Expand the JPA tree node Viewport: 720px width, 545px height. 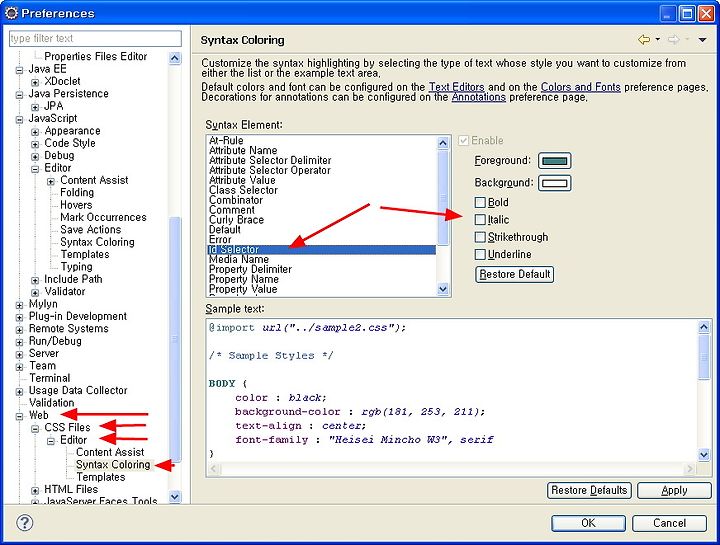(x=35, y=107)
